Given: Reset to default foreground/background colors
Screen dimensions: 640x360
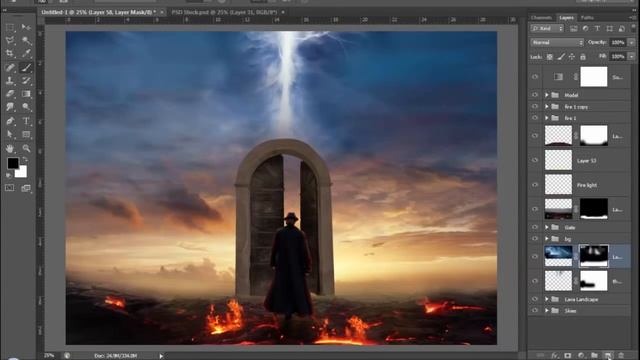Looking at the screenshot, I should coord(9,176).
